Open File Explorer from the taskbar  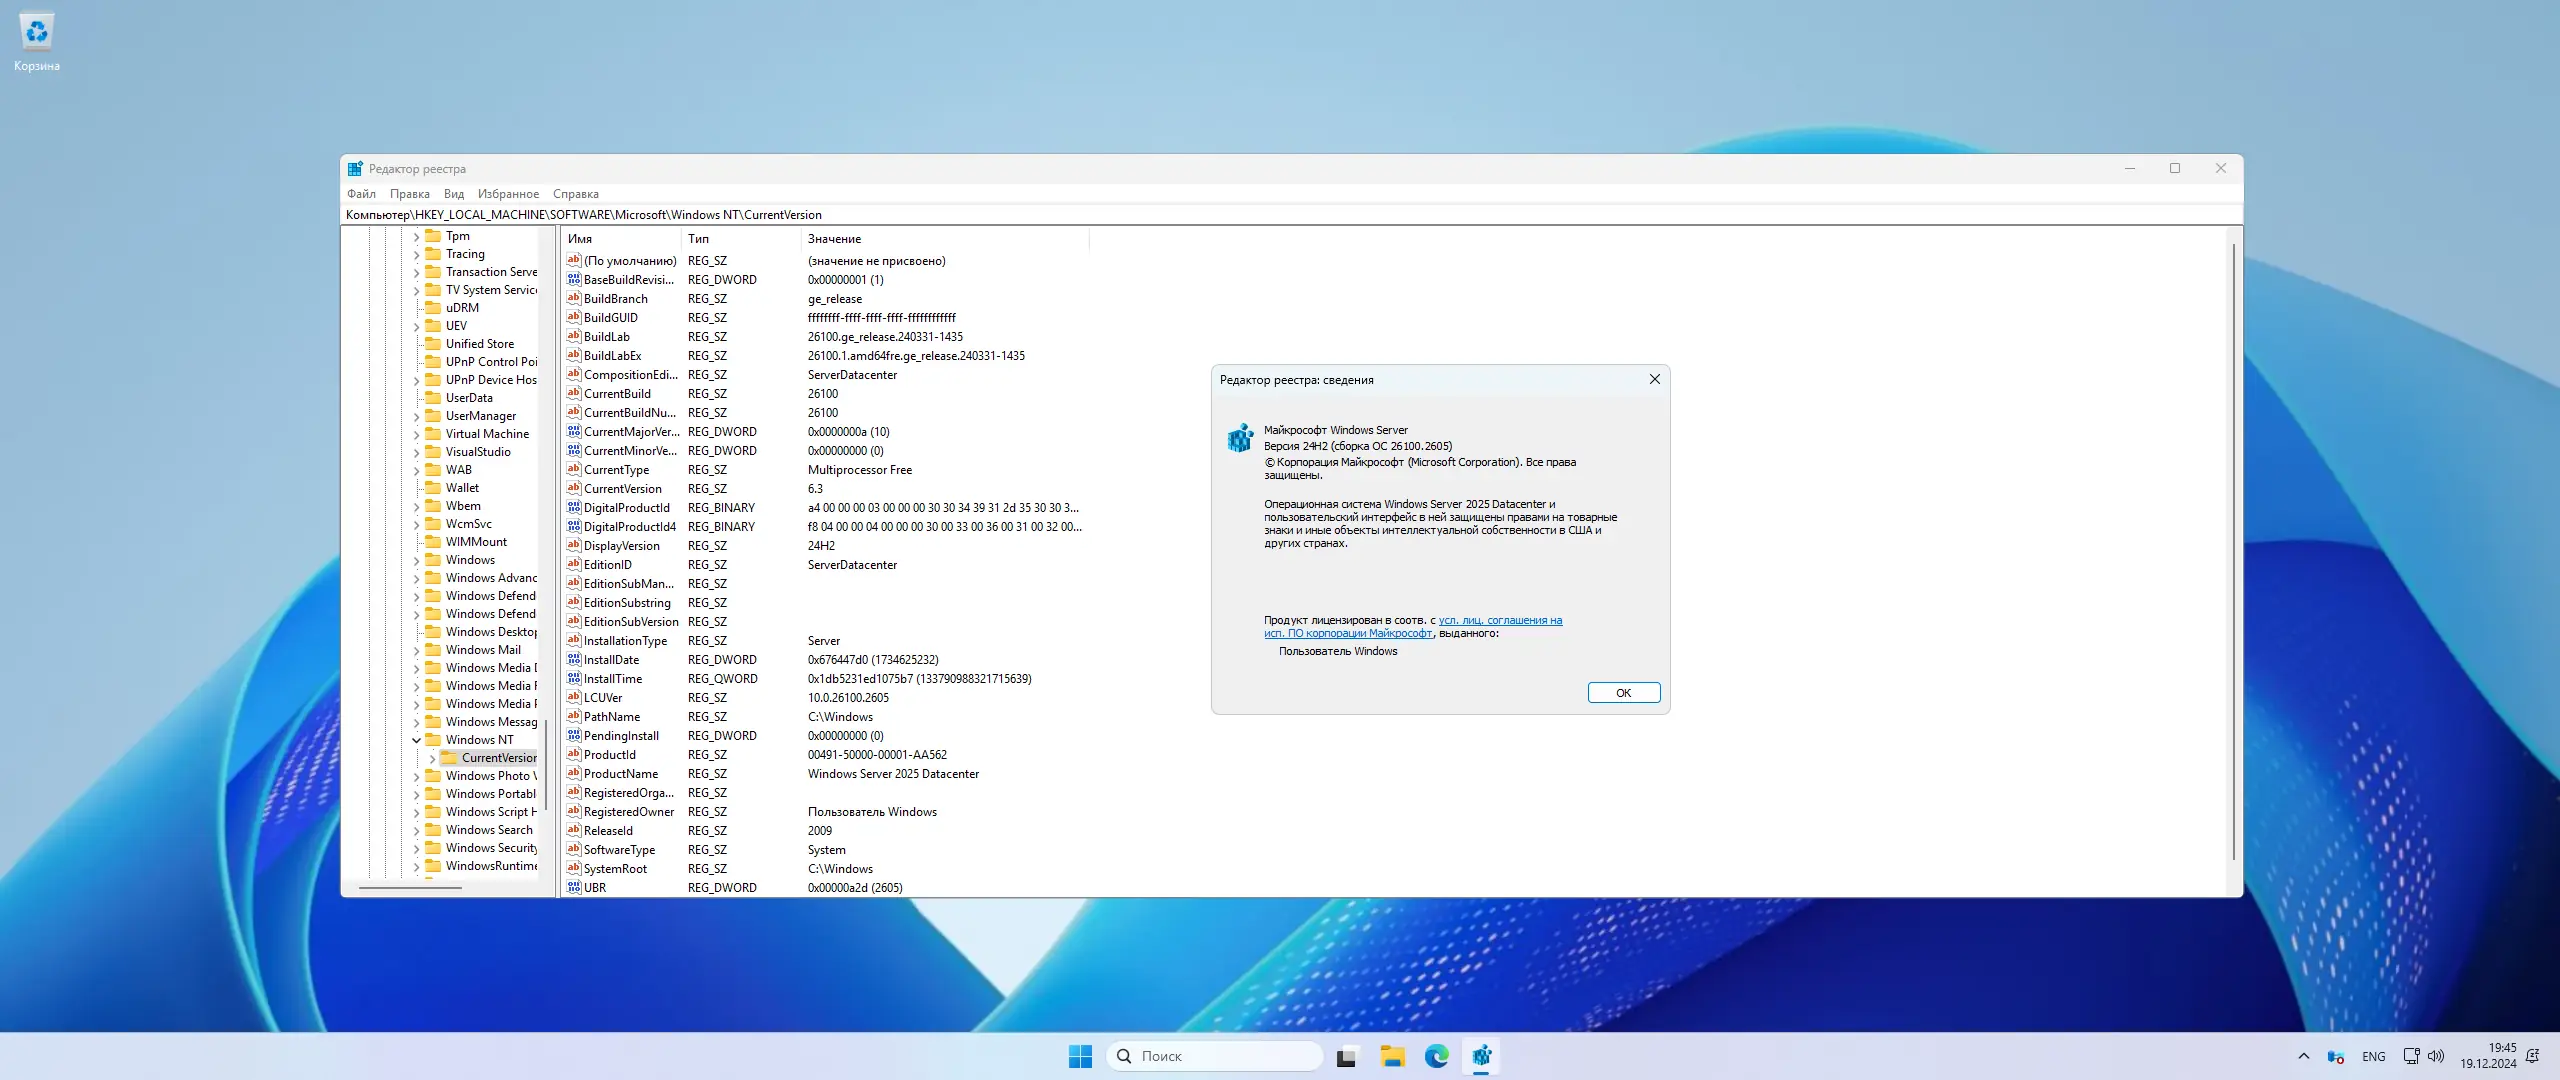click(x=1392, y=1056)
